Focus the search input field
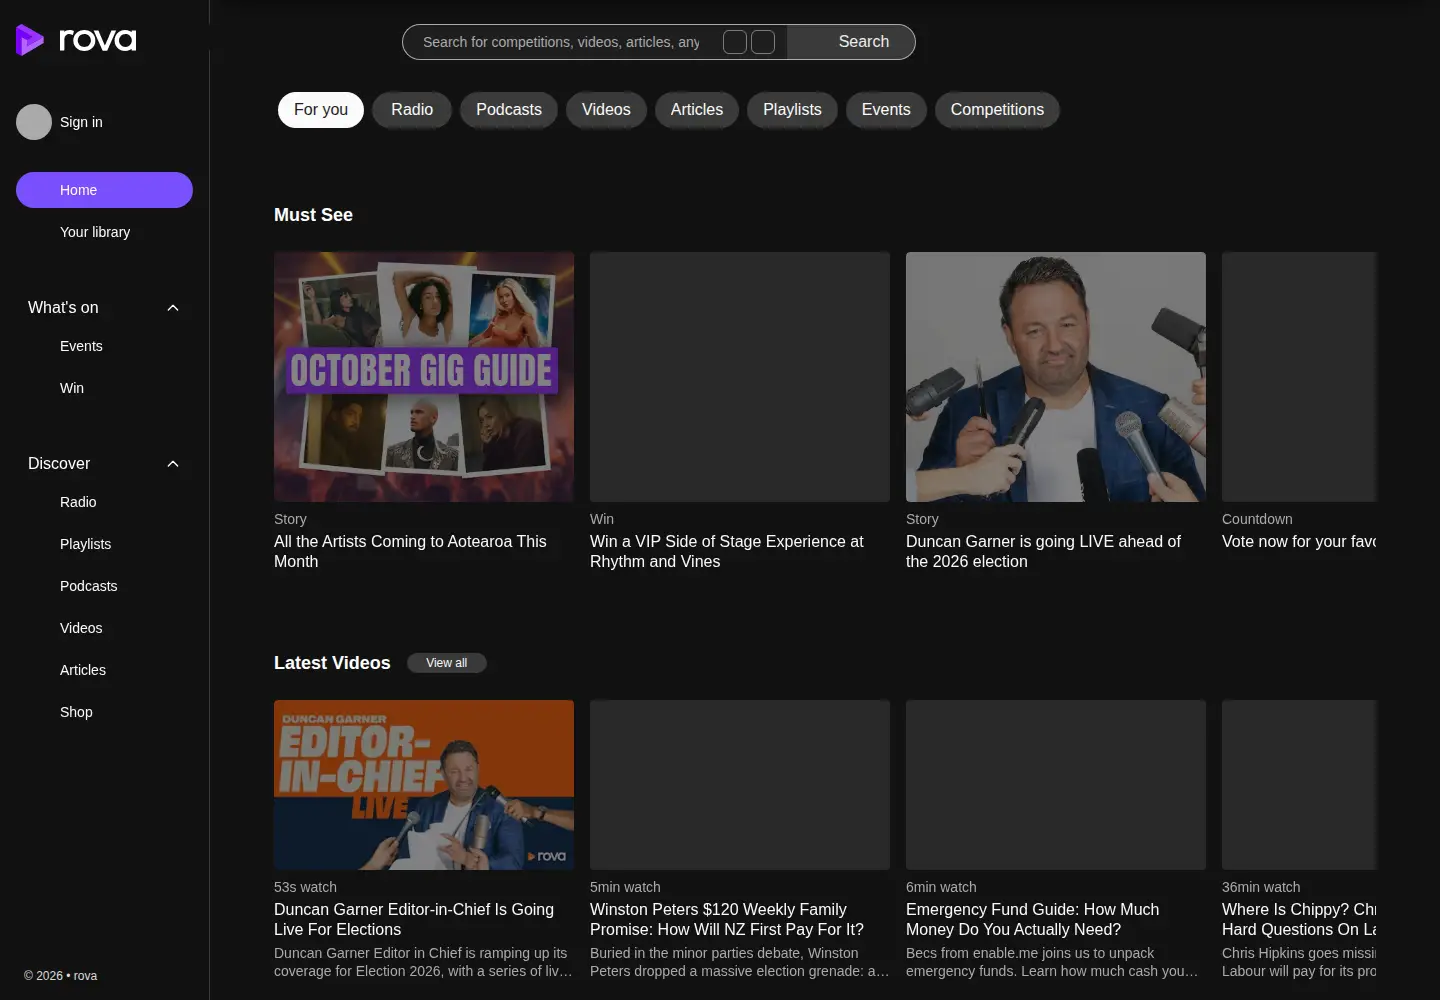Screen dimensions: 1440x1000 point(561,42)
